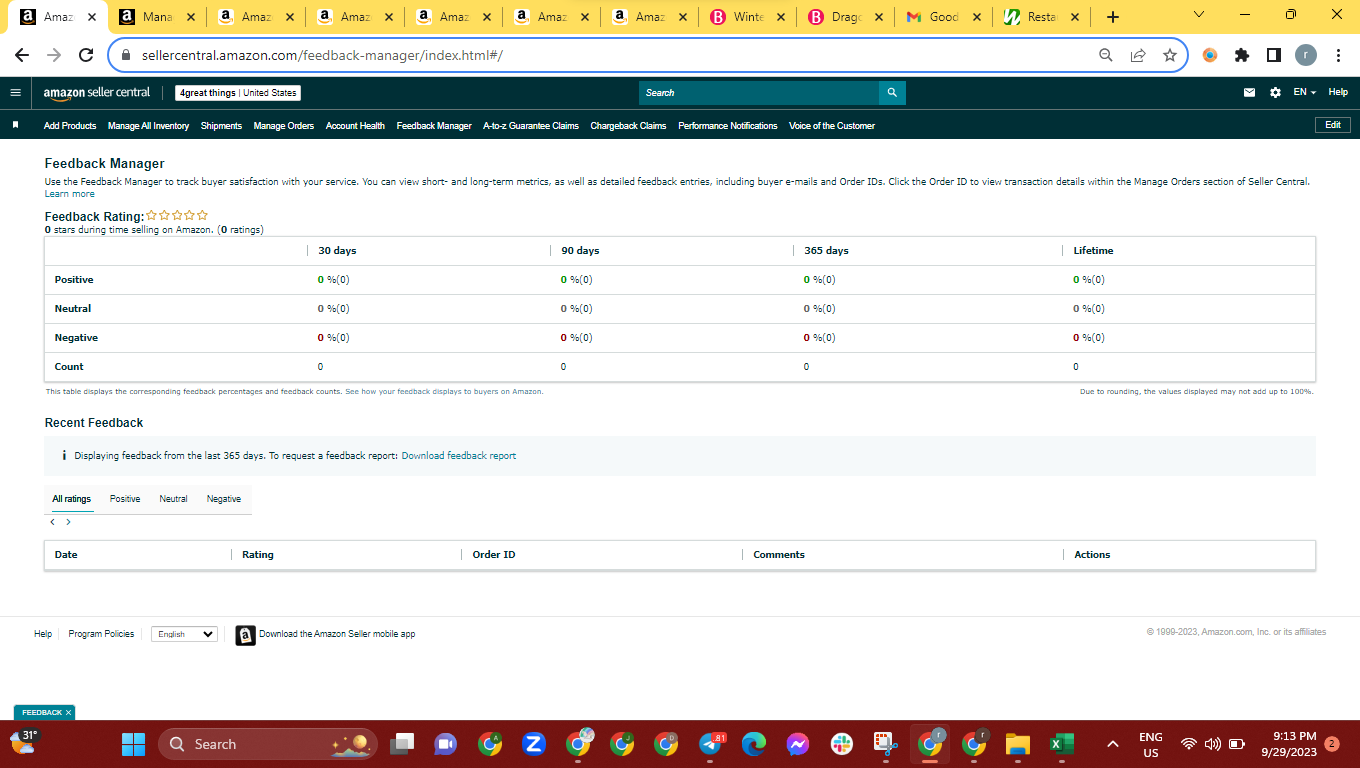Open Messenger from the taskbar
This screenshot has width=1360, height=768.
(x=797, y=744)
